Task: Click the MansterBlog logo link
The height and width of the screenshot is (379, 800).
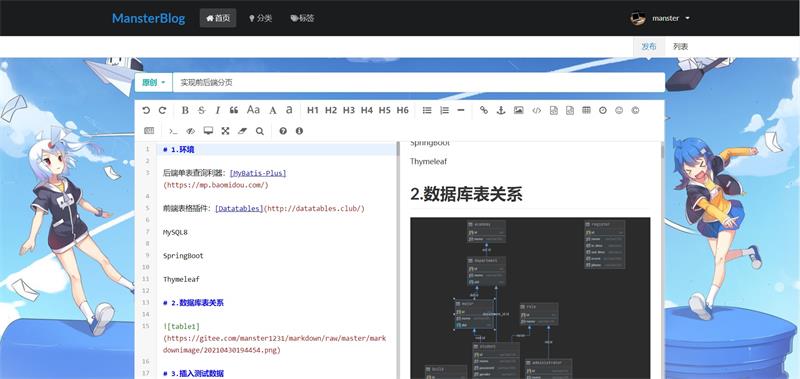Action: point(148,18)
